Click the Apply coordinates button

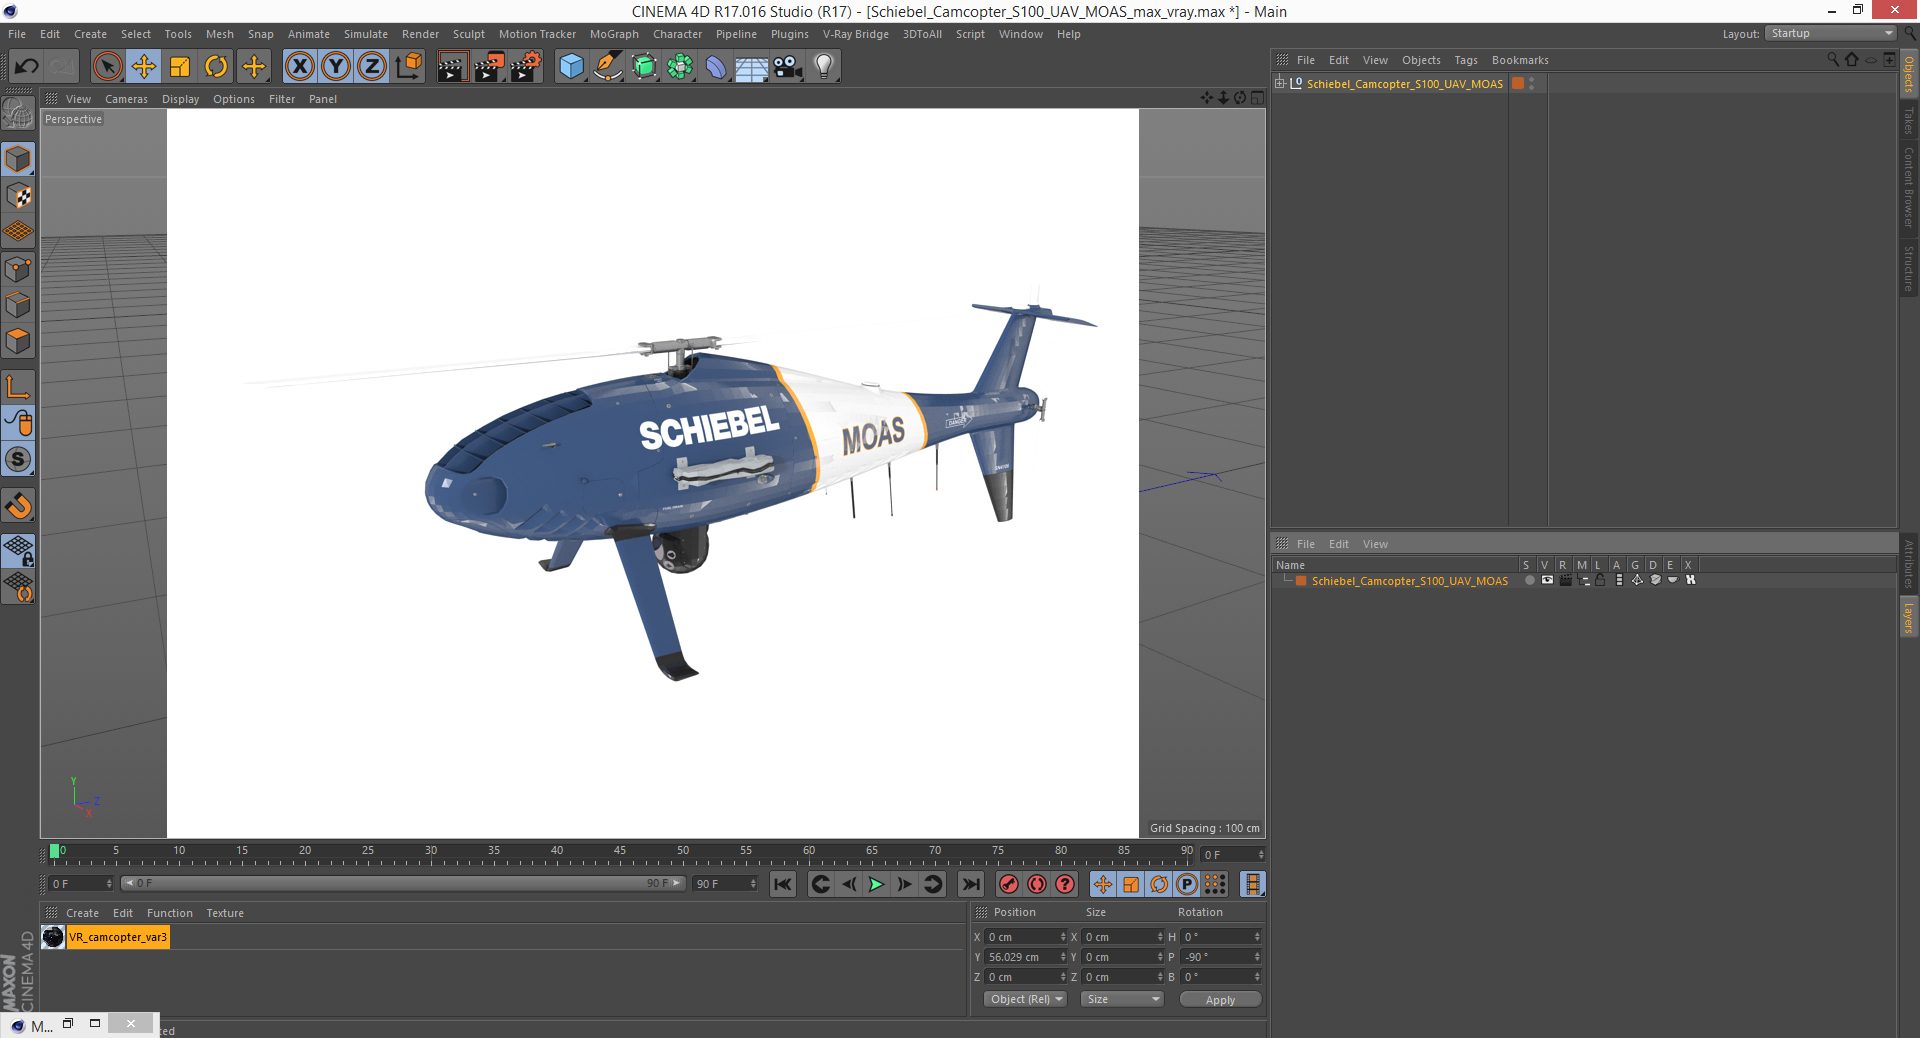[1220, 1000]
